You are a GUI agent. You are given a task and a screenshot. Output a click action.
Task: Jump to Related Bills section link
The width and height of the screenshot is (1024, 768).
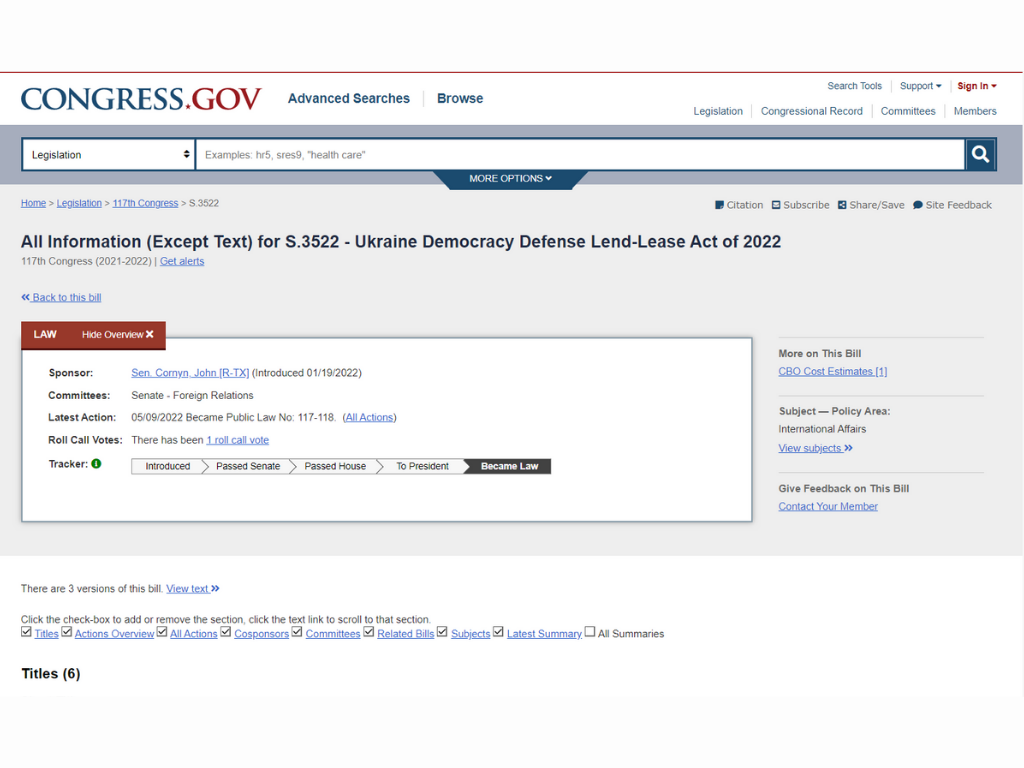coord(406,633)
